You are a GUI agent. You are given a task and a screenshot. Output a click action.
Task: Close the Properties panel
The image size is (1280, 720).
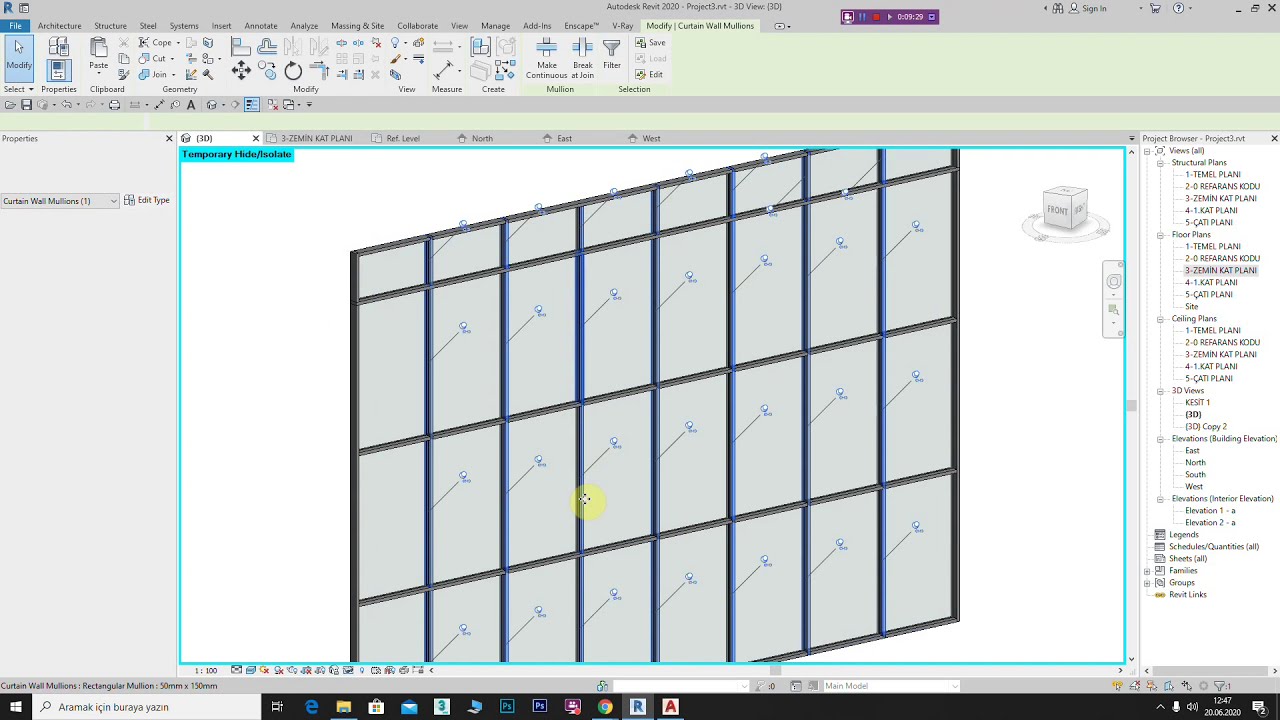pos(169,138)
